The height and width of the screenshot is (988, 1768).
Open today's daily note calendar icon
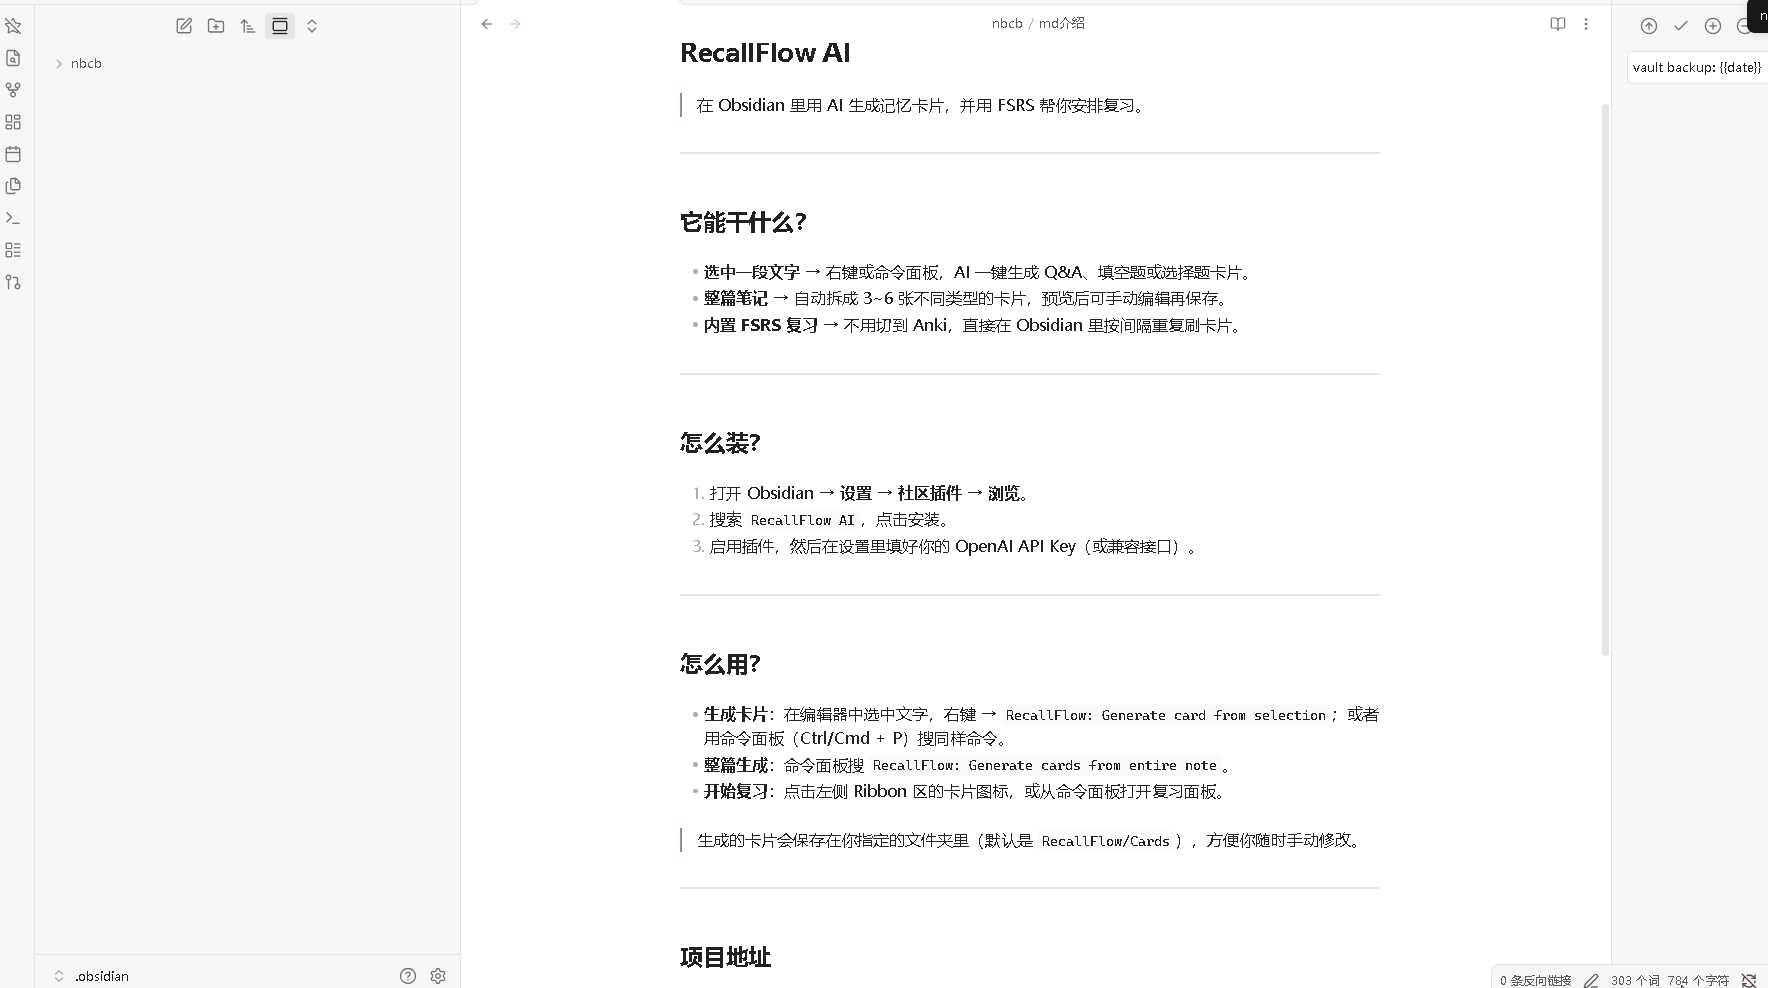pos(13,154)
